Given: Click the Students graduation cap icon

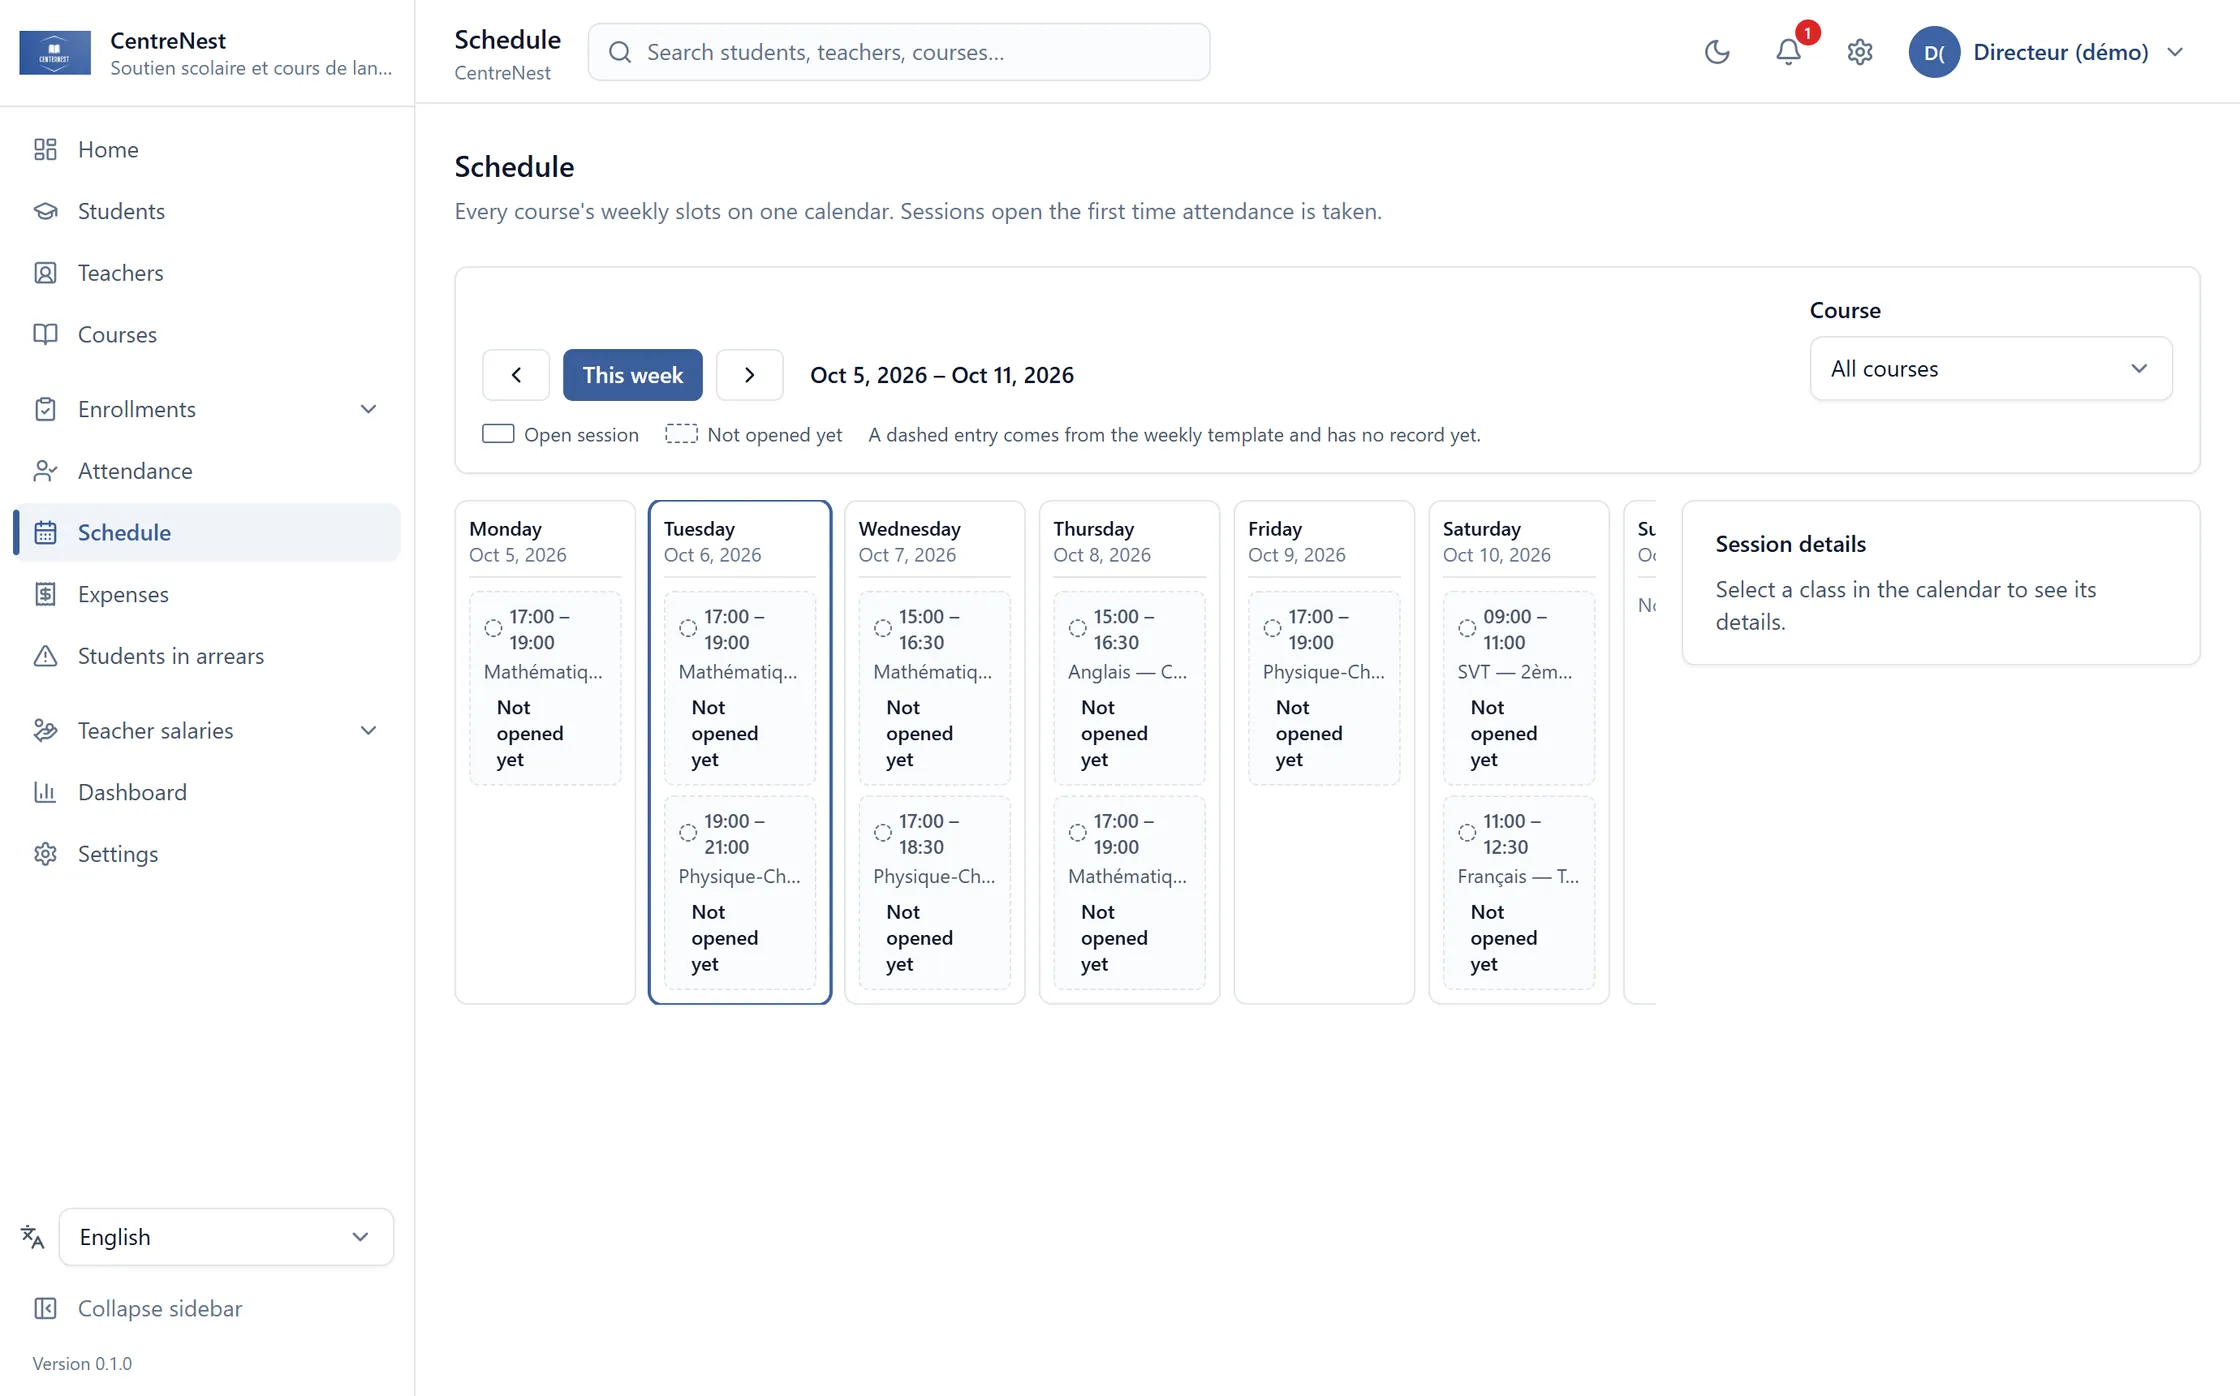Looking at the screenshot, I should pyautogui.click(x=45, y=211).
